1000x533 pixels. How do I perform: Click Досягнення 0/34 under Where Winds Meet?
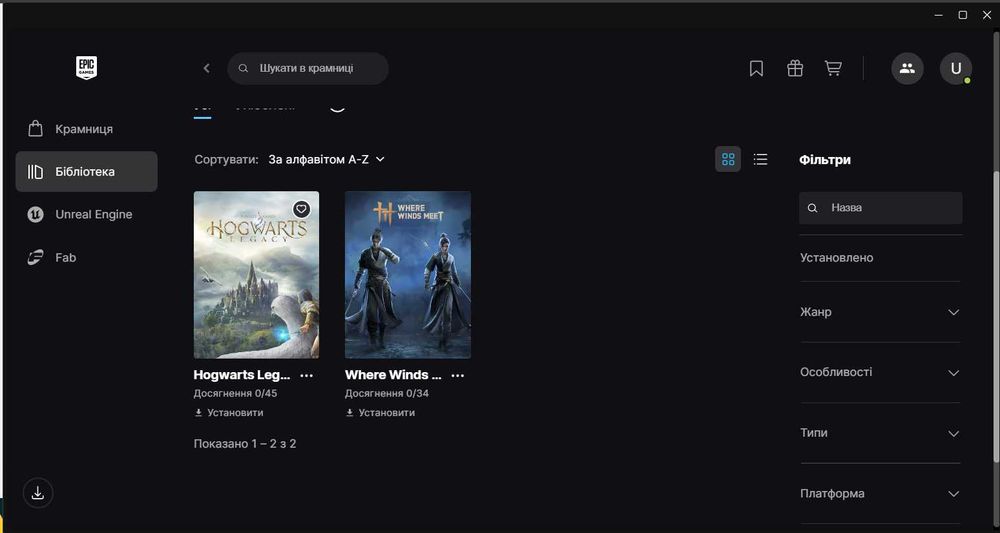(x=386, y=393)
